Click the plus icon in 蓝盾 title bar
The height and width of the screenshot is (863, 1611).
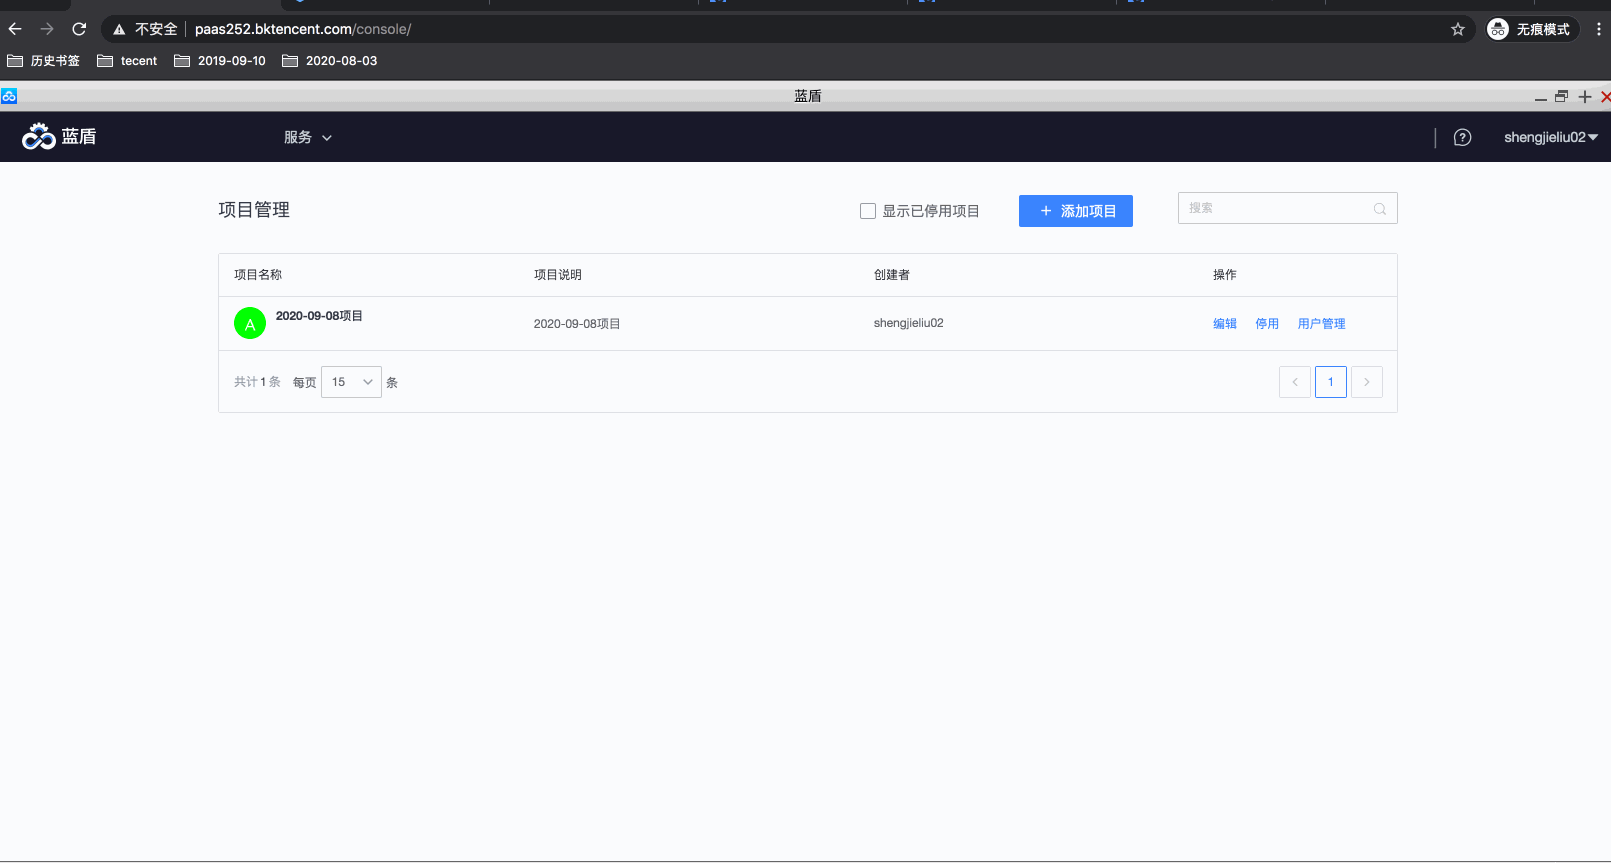[1585, 96]
